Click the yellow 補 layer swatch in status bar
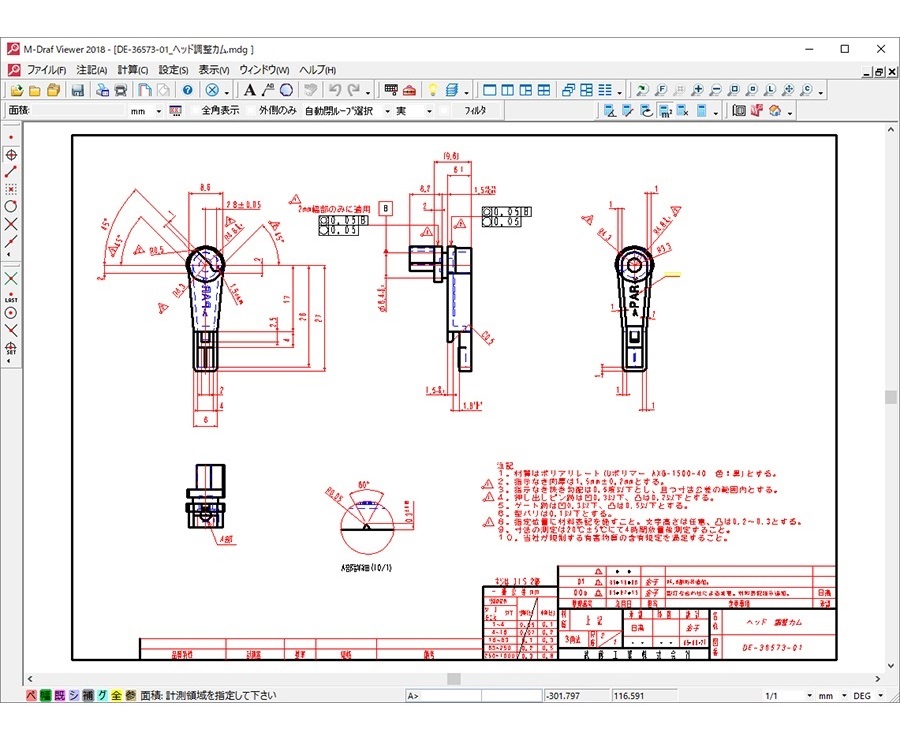This screenshot has width=900, height=750. point(87,695)
